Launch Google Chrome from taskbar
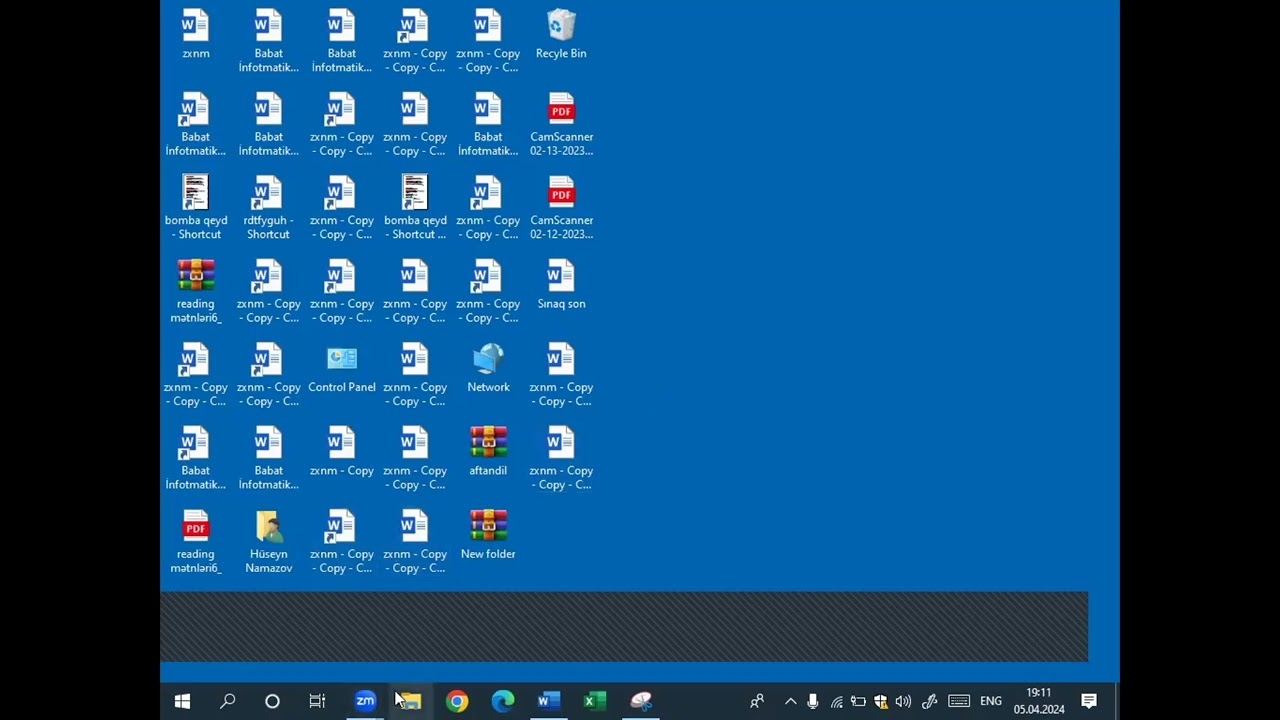 [456, 701]
